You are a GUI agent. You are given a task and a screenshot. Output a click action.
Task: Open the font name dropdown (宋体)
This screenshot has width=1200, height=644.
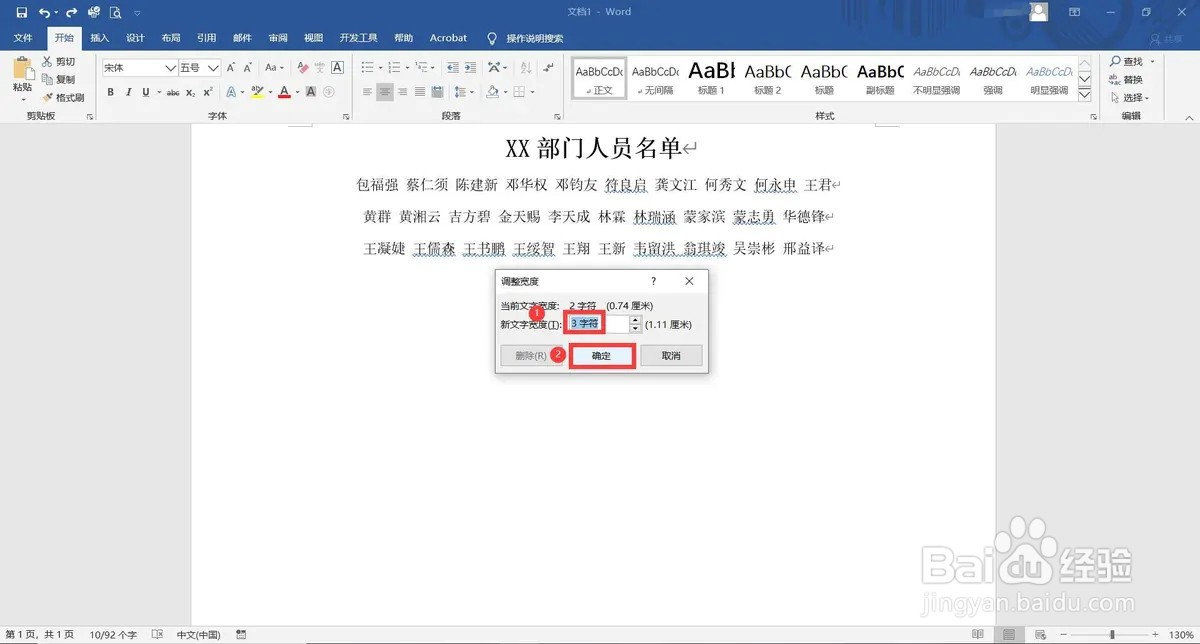170,67
